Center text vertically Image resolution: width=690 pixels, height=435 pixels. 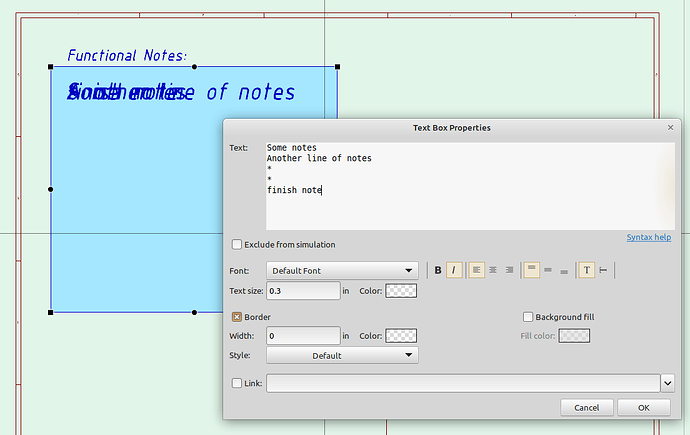click(x=548, y=270)
